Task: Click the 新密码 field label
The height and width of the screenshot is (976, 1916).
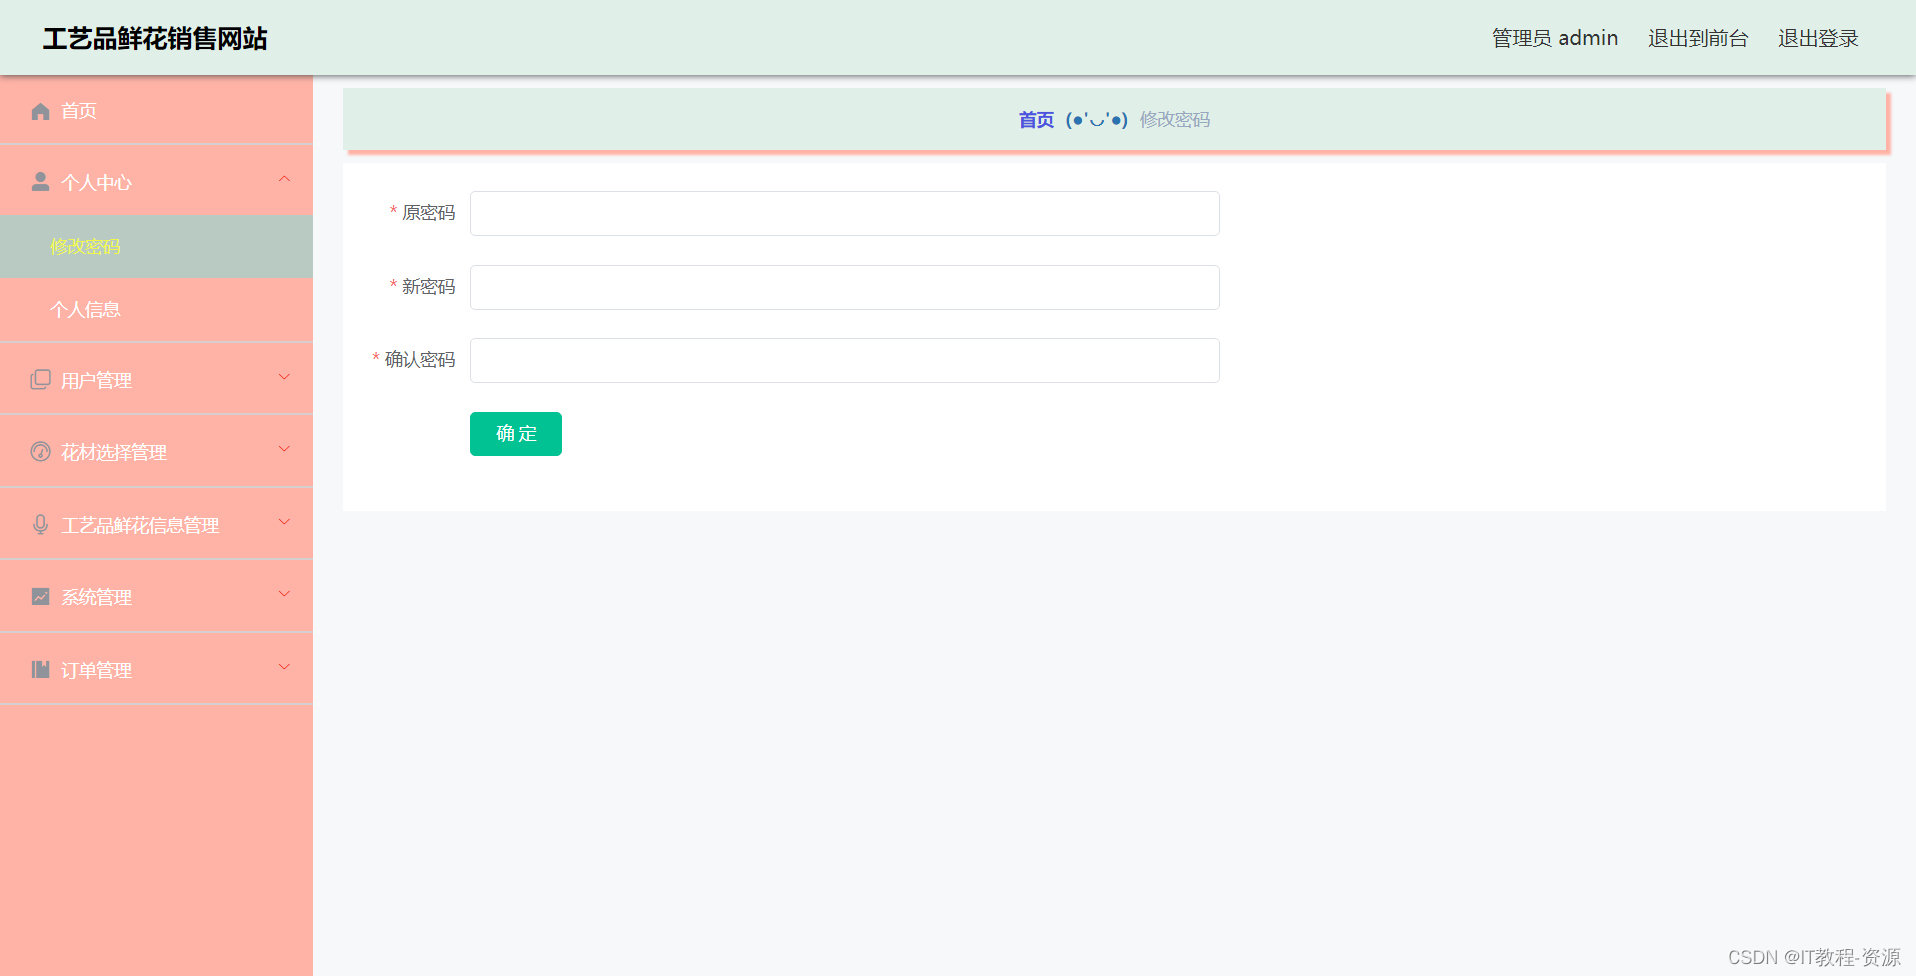Action: [428, 287]
